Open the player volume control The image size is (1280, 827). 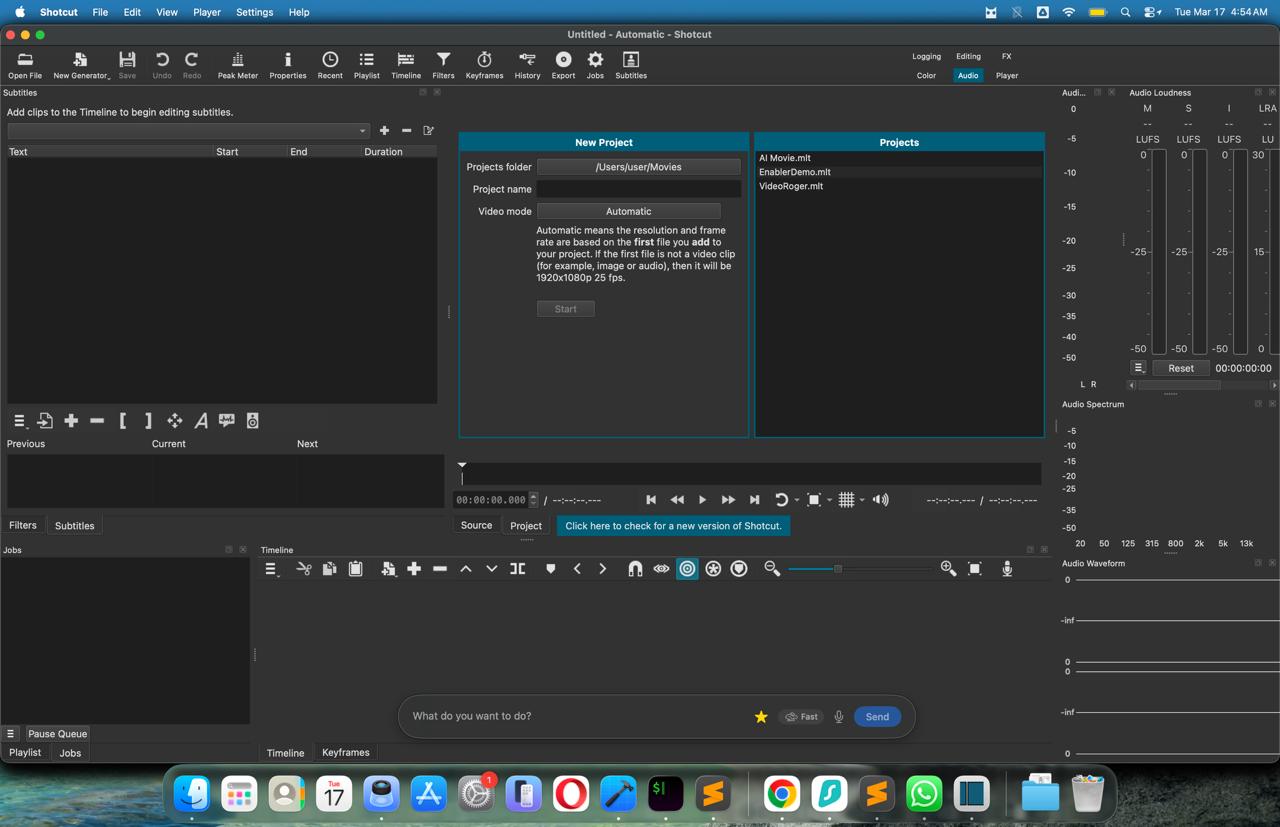(880, 500)
